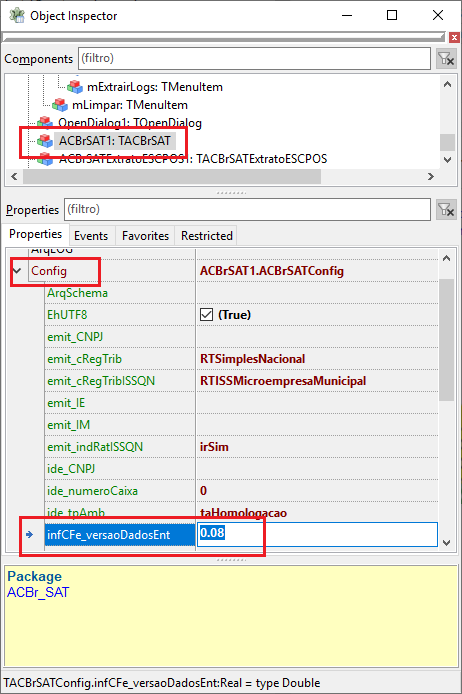Screen dimensions: 462x694
Task: Minimize the Object Inspector window
Action: tap(347, 15)
